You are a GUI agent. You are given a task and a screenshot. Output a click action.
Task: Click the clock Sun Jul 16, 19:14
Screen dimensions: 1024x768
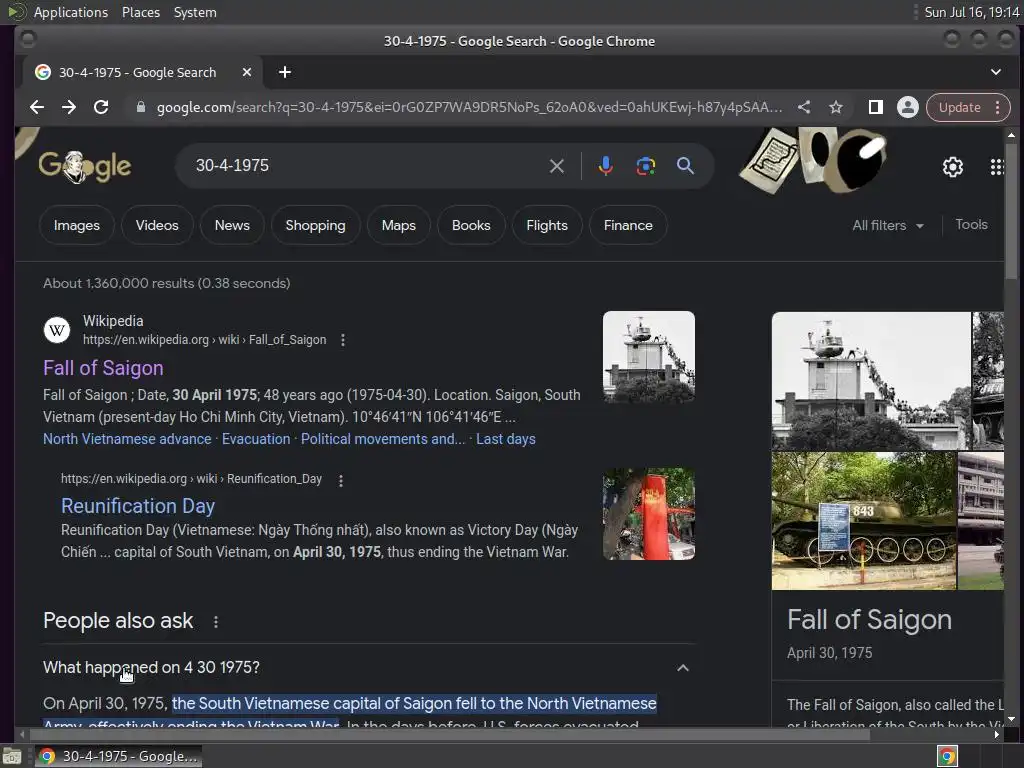click(x=972, y=12)
